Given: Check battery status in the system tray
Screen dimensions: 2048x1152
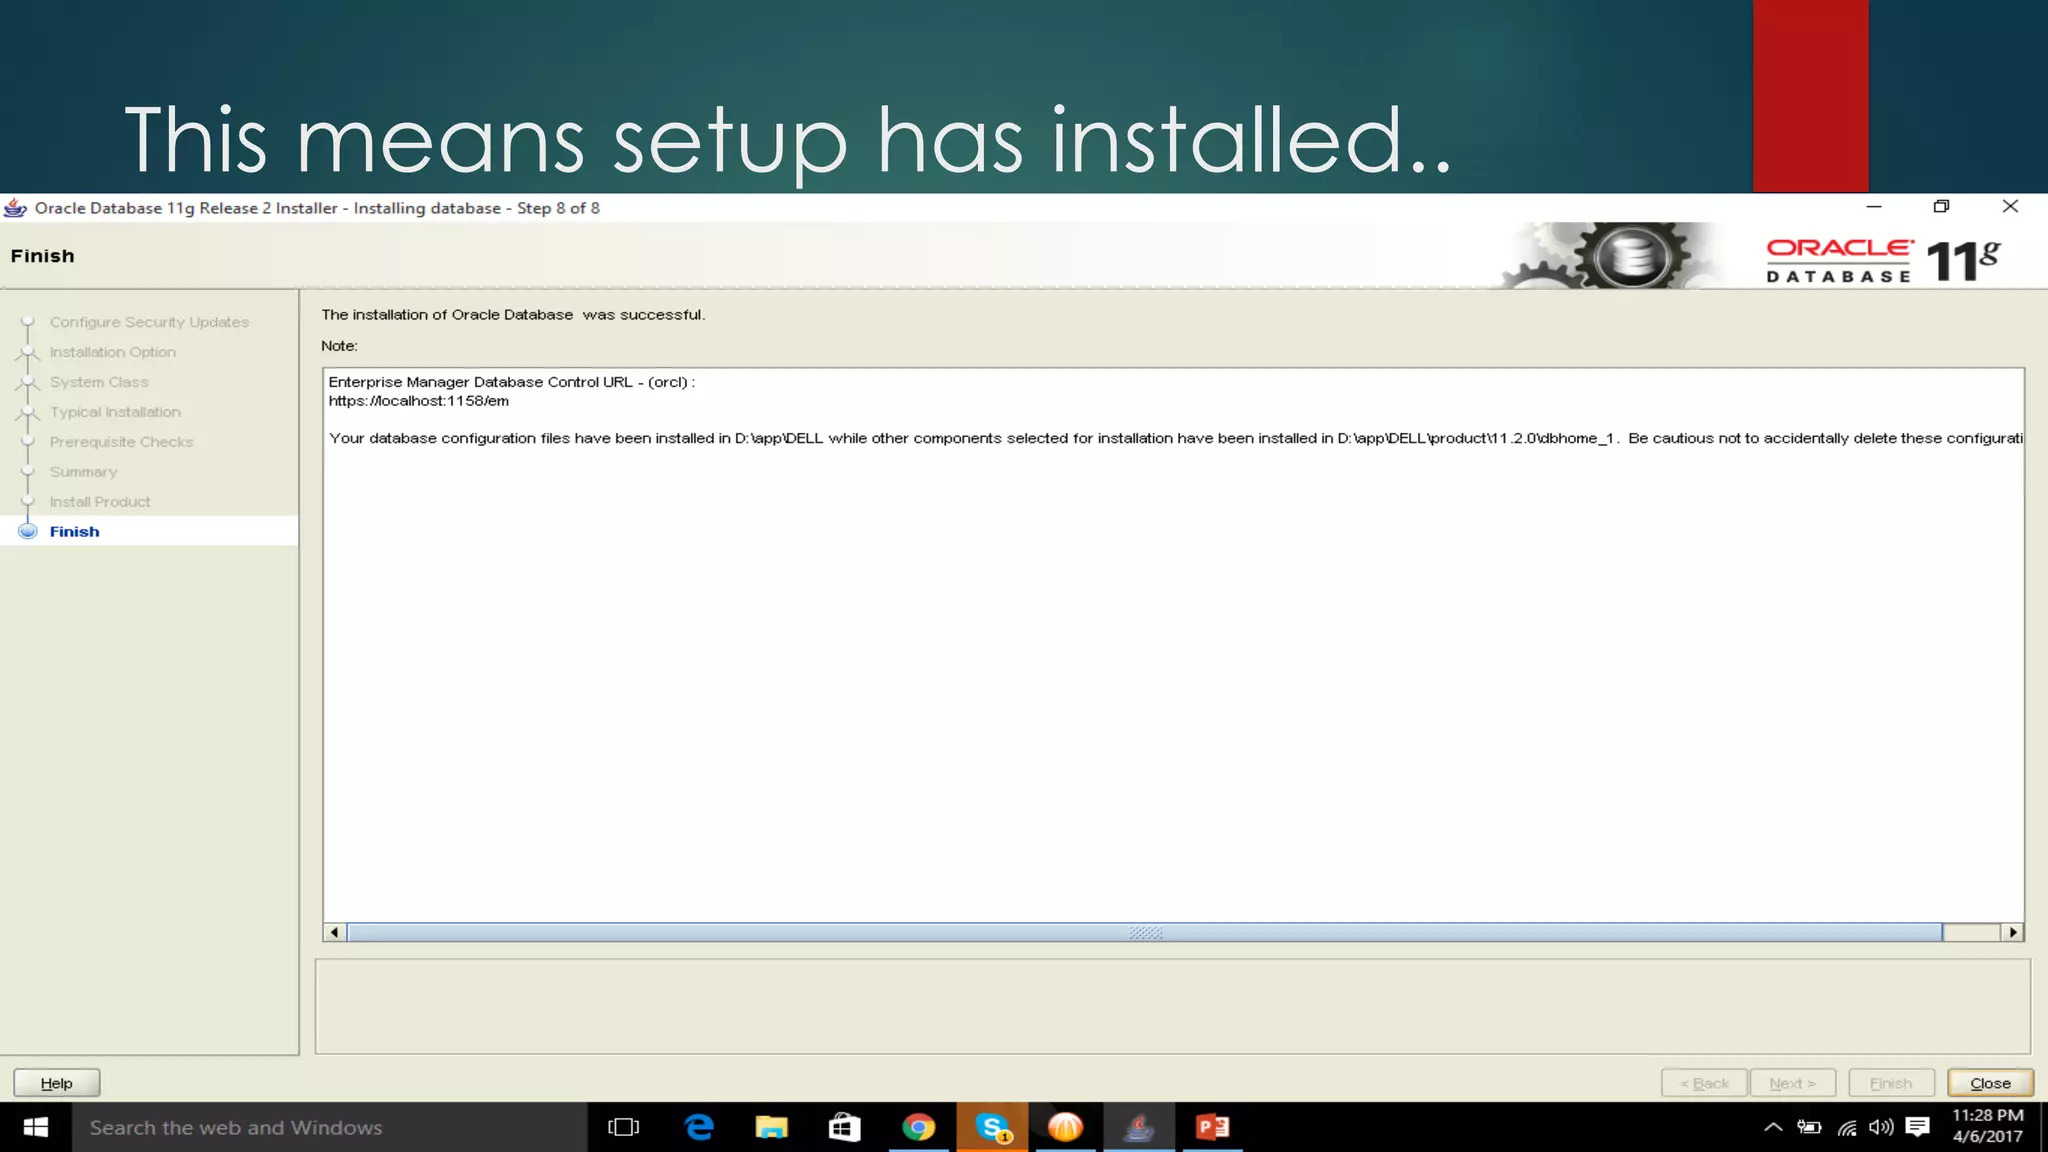Looking at the screenshot, I should 1809,1127.
